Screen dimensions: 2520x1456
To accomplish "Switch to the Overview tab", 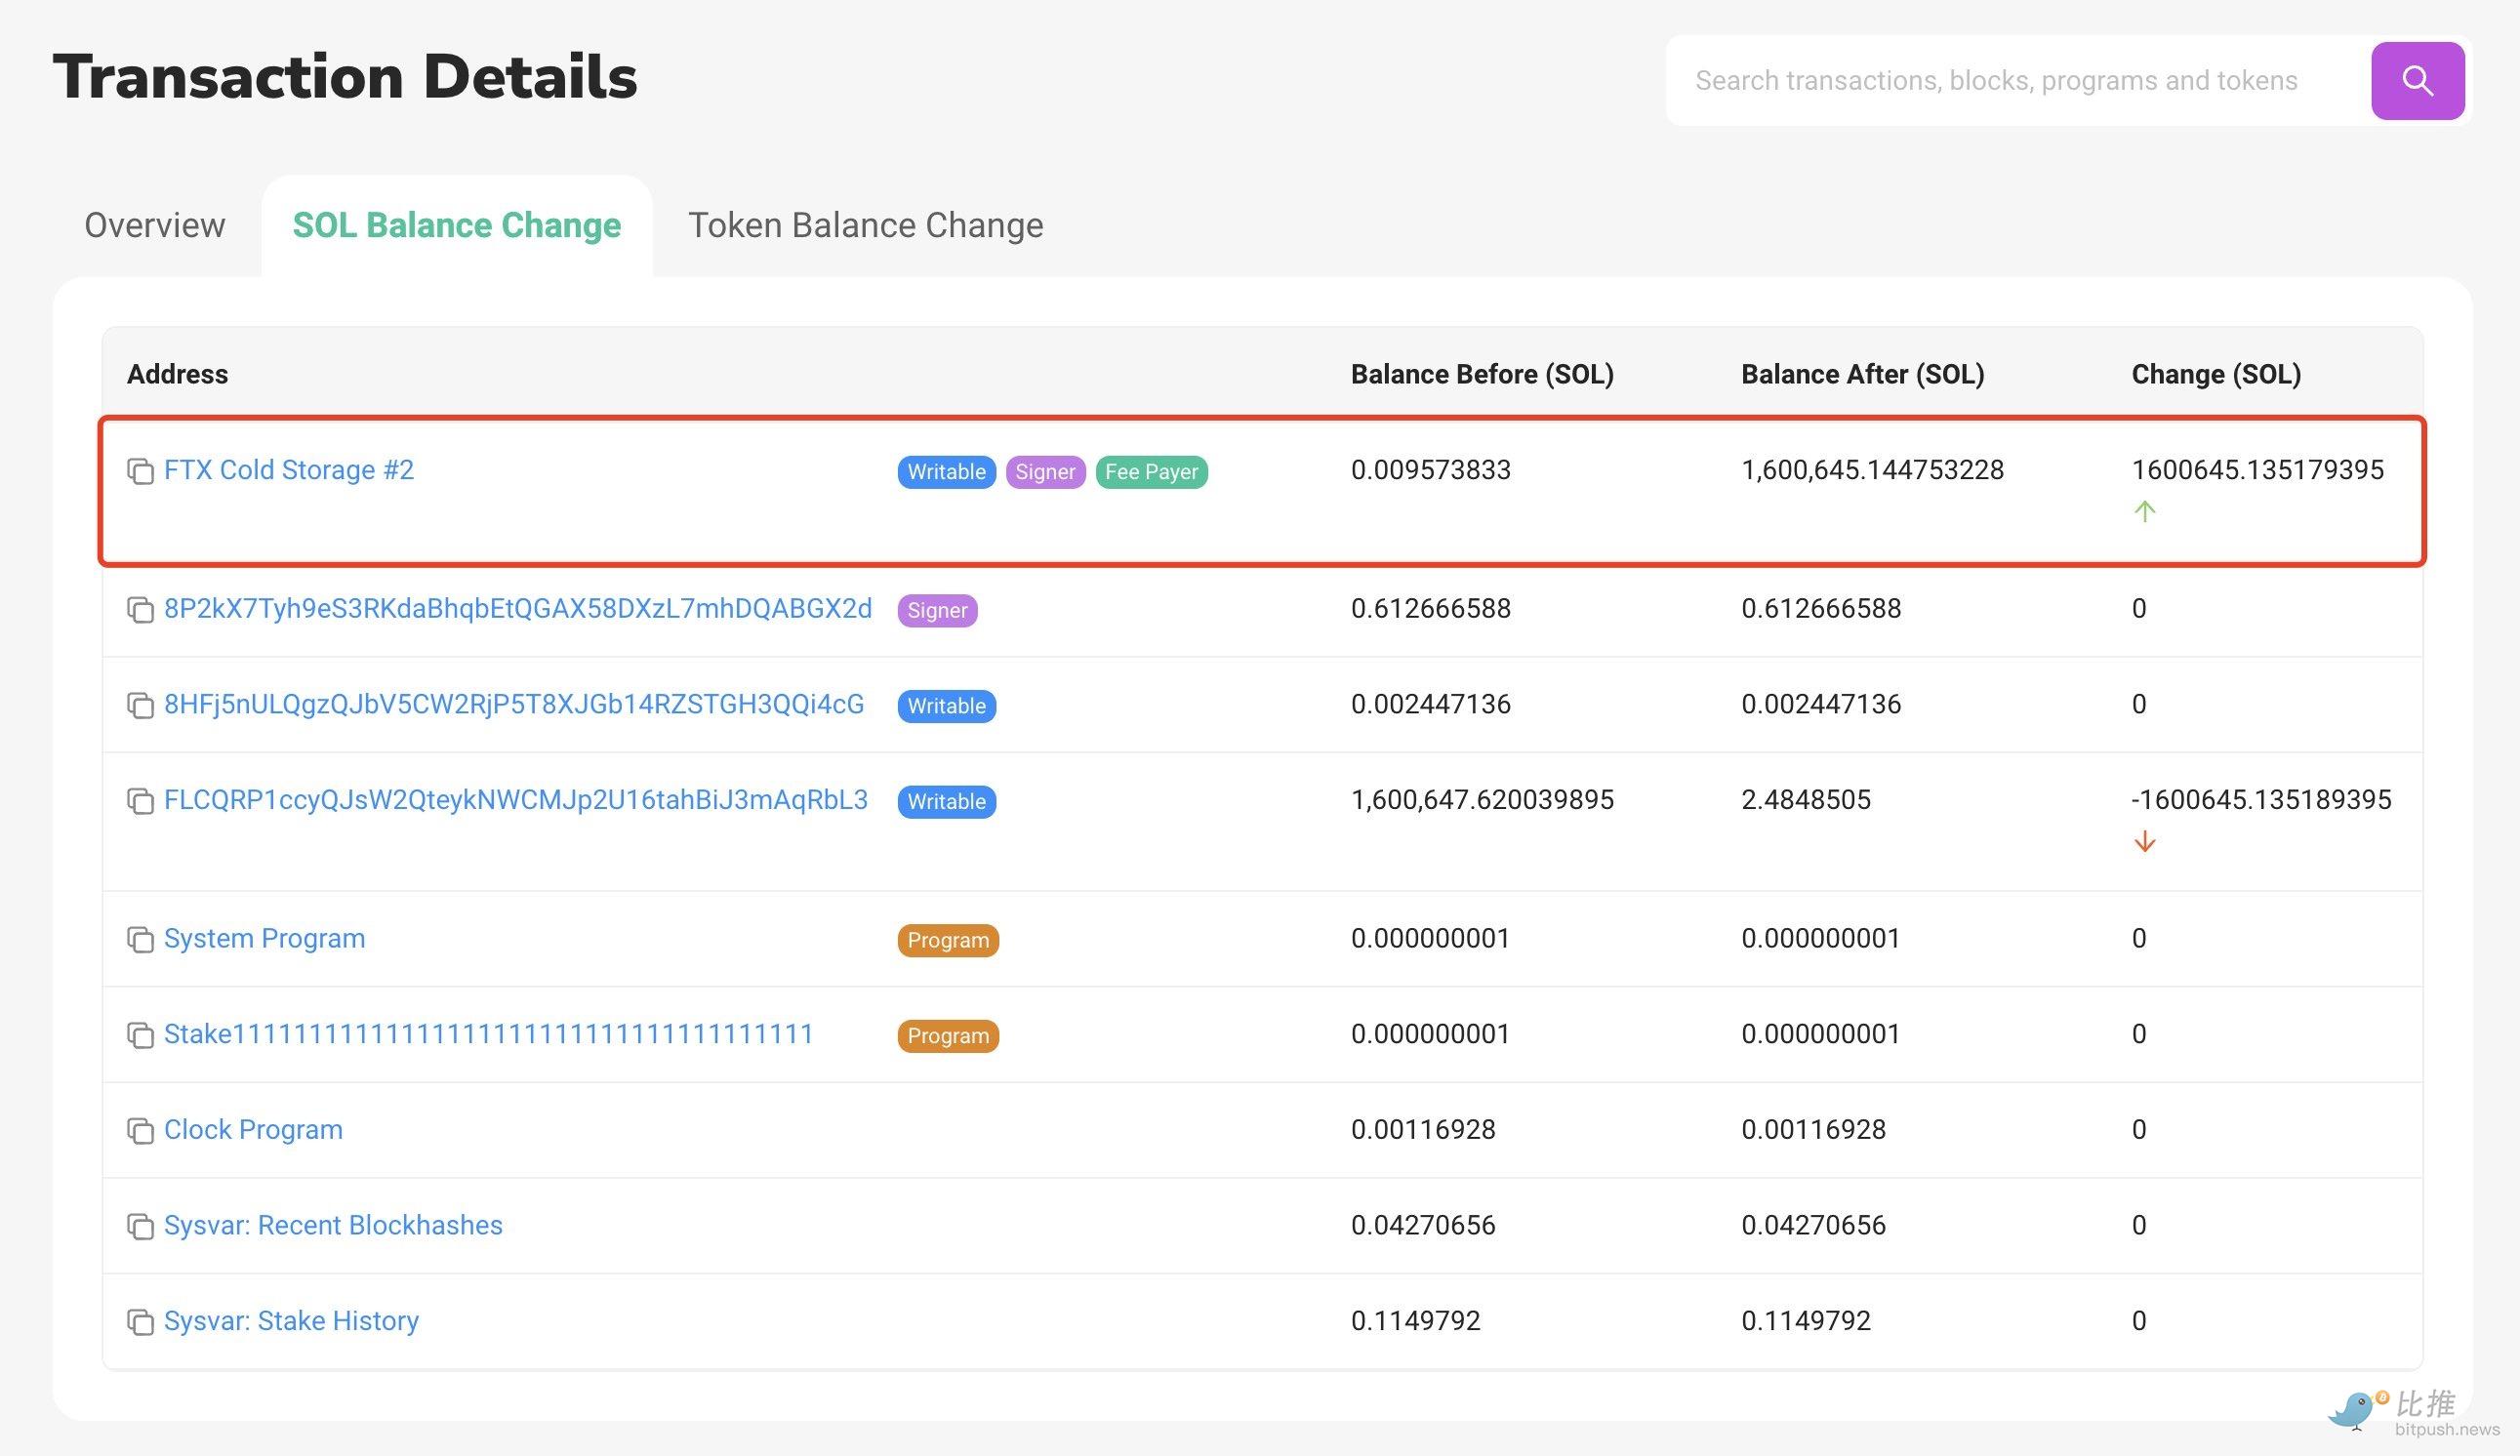I will click(x=155, y=225).
